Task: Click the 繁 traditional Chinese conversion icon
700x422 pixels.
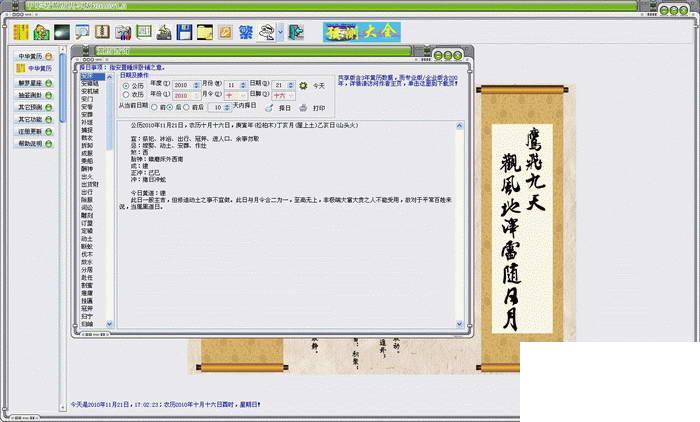Action: [x=246, y=32]
